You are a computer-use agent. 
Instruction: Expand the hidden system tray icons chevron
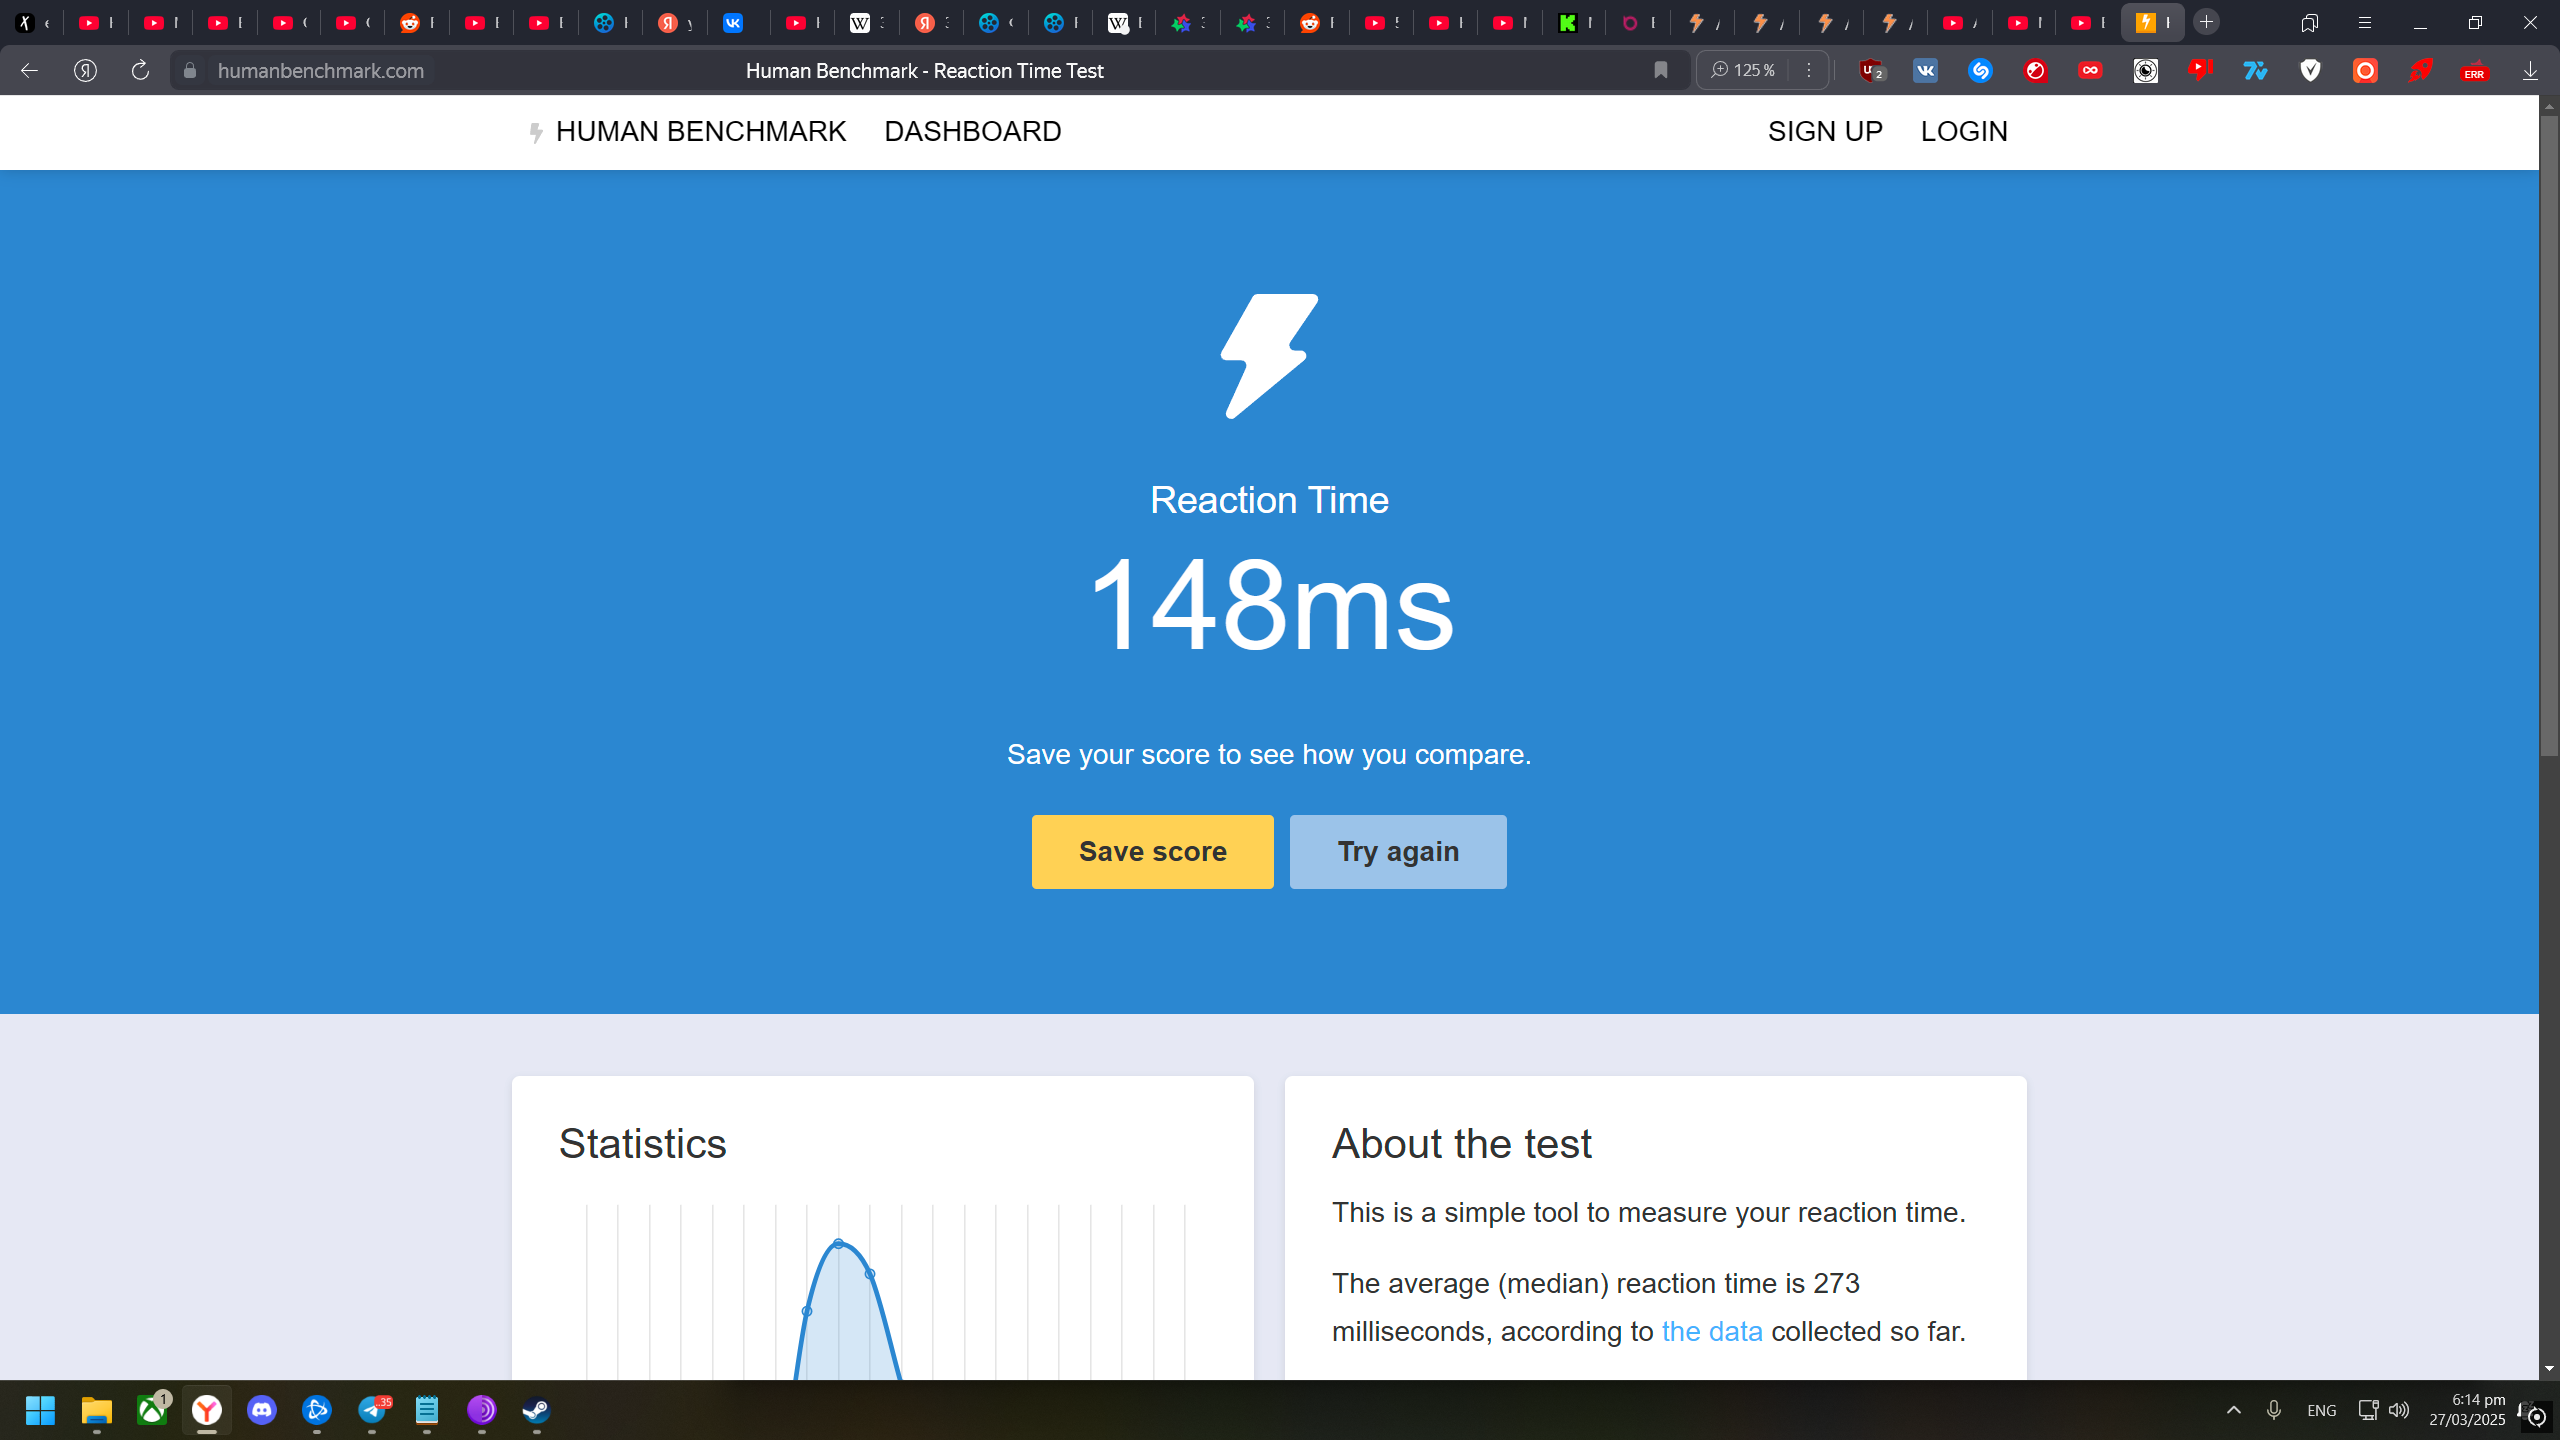pos(2233,1410)
